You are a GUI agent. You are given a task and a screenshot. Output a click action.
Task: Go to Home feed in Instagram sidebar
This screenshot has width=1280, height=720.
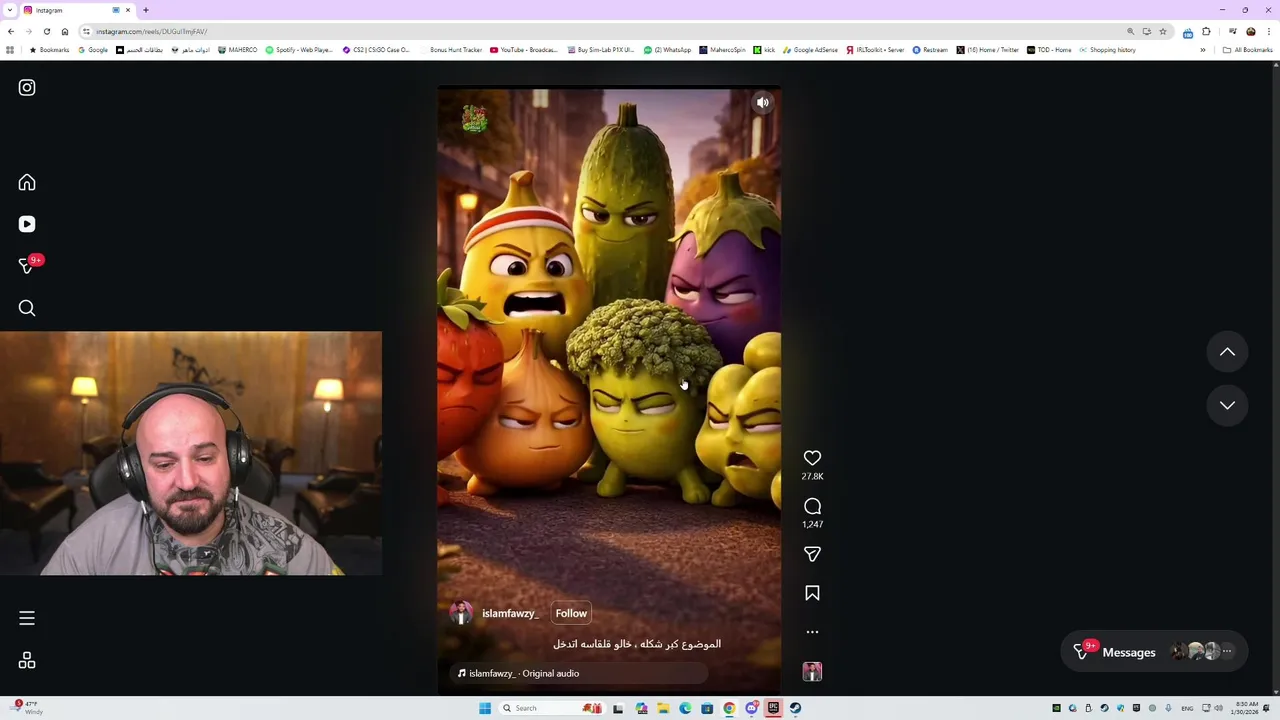pyautogui.click(x=27, y=183)
